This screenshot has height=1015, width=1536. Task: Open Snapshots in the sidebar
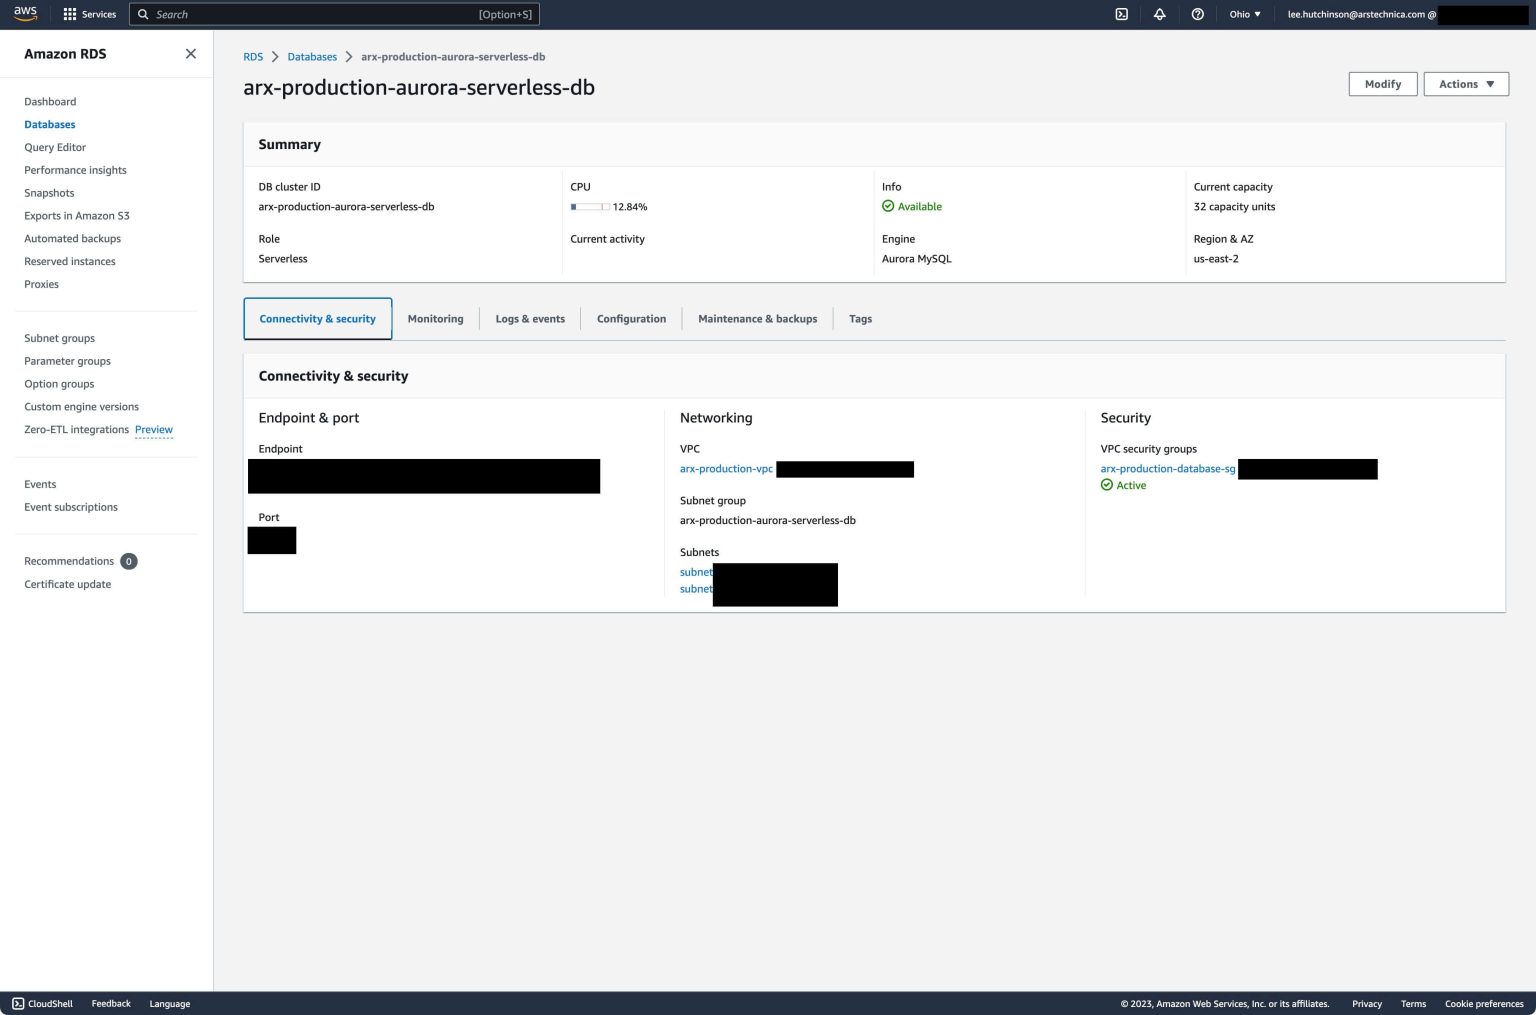click(x=49, y=193)
